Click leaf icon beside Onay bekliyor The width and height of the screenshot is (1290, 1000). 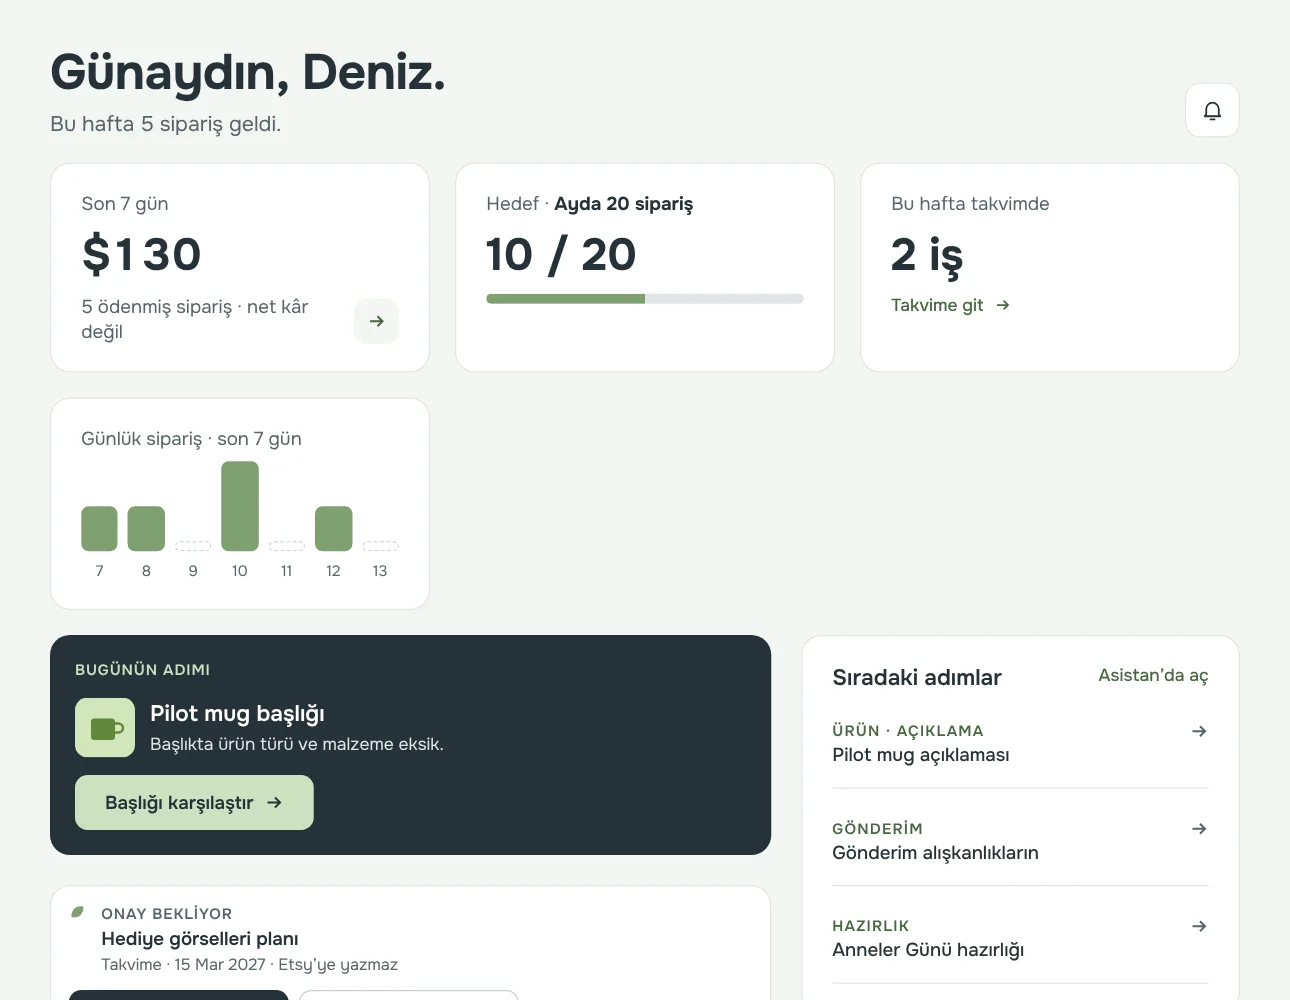(78, 912)
